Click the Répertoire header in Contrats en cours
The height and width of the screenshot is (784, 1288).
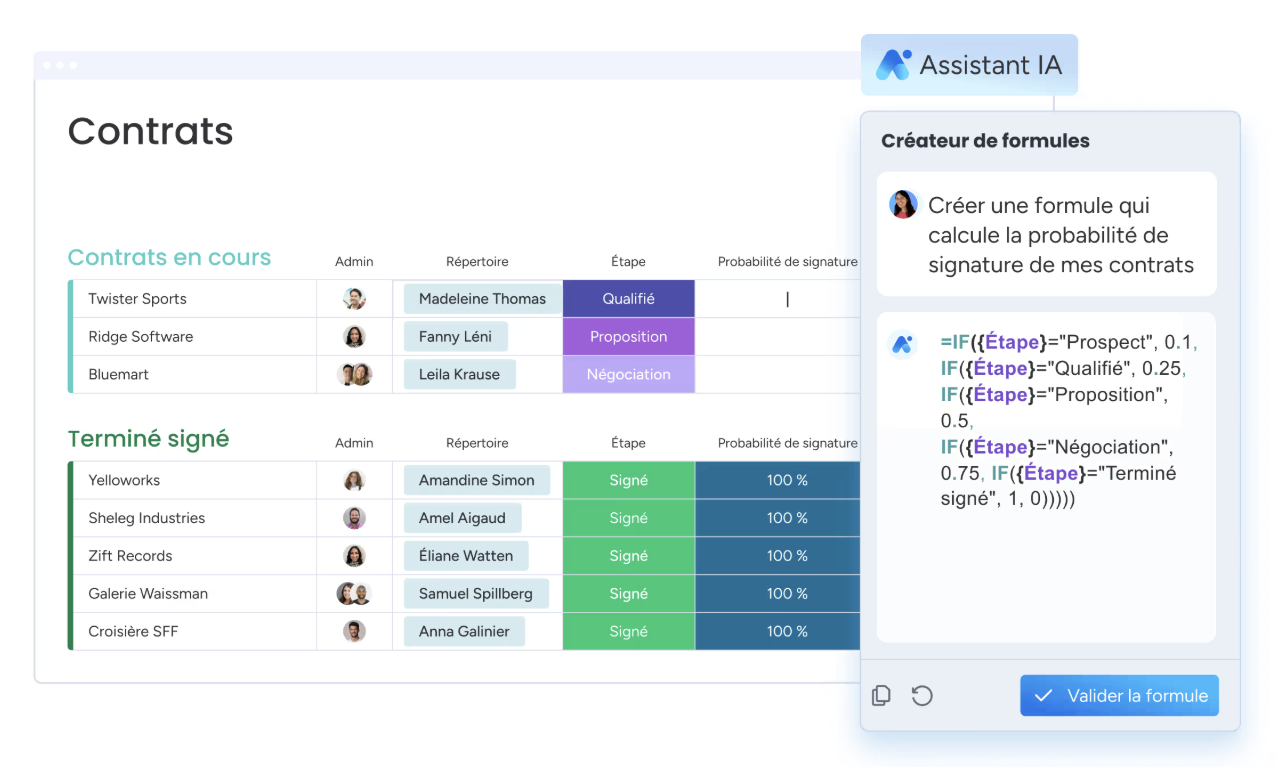[x=477, y=261]
